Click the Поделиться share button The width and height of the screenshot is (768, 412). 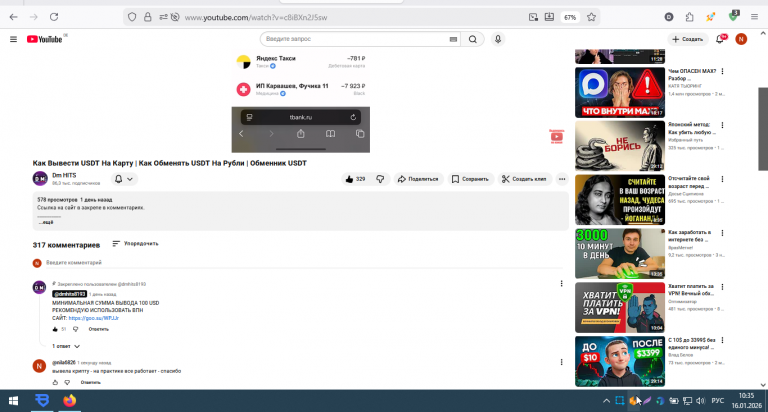(418, 179)
